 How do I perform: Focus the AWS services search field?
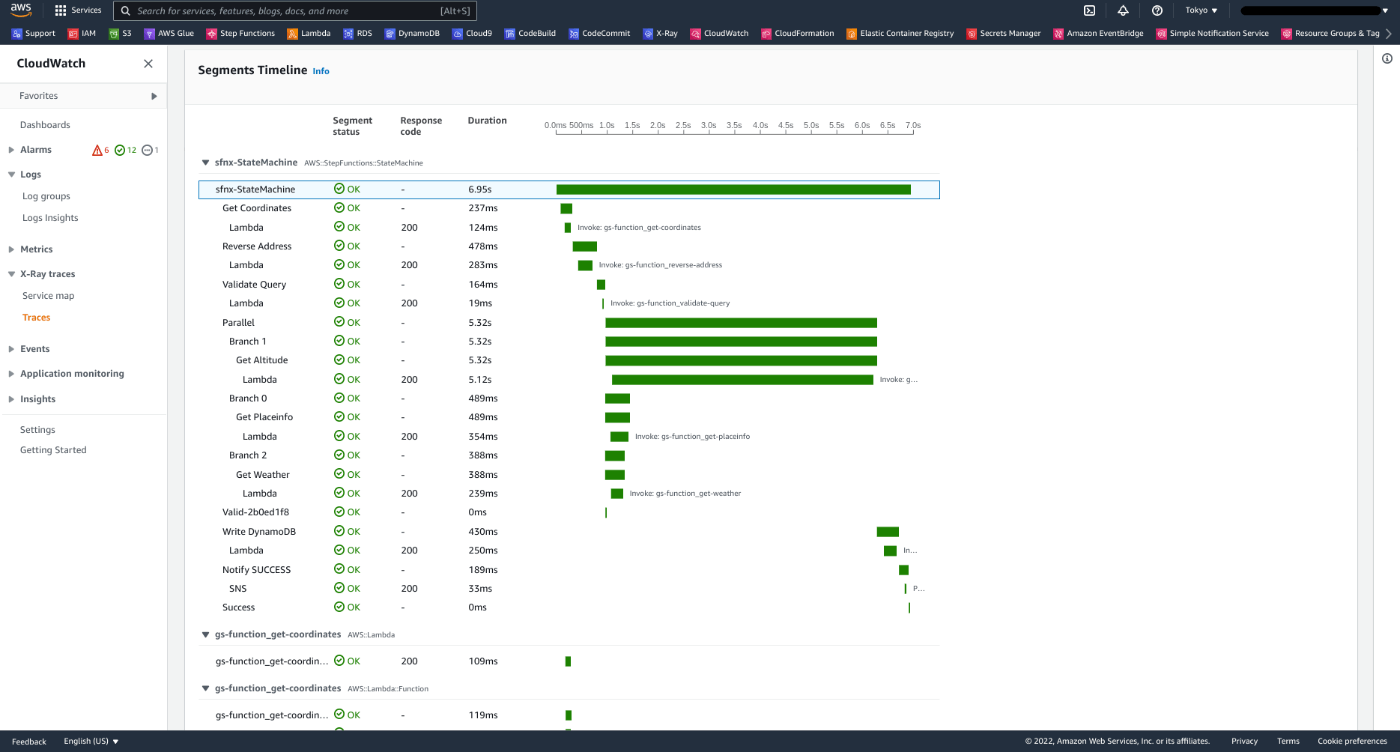(294, 11)
